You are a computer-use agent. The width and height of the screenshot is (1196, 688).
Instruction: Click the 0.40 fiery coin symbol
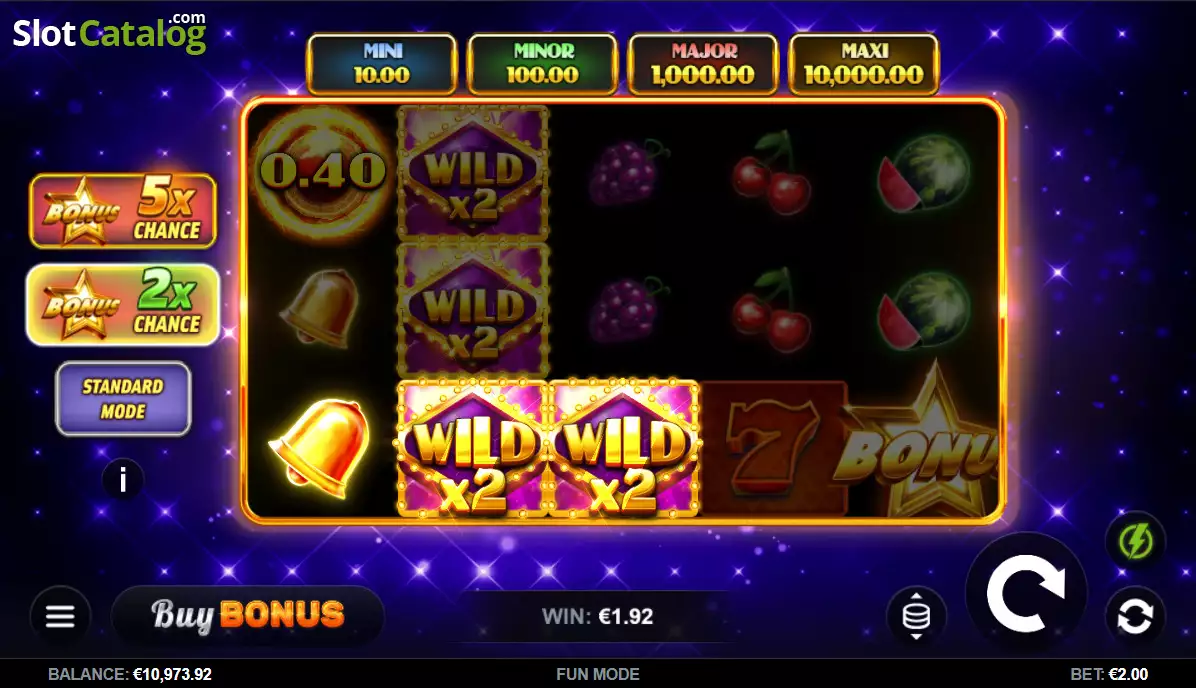tap(322, 172)
